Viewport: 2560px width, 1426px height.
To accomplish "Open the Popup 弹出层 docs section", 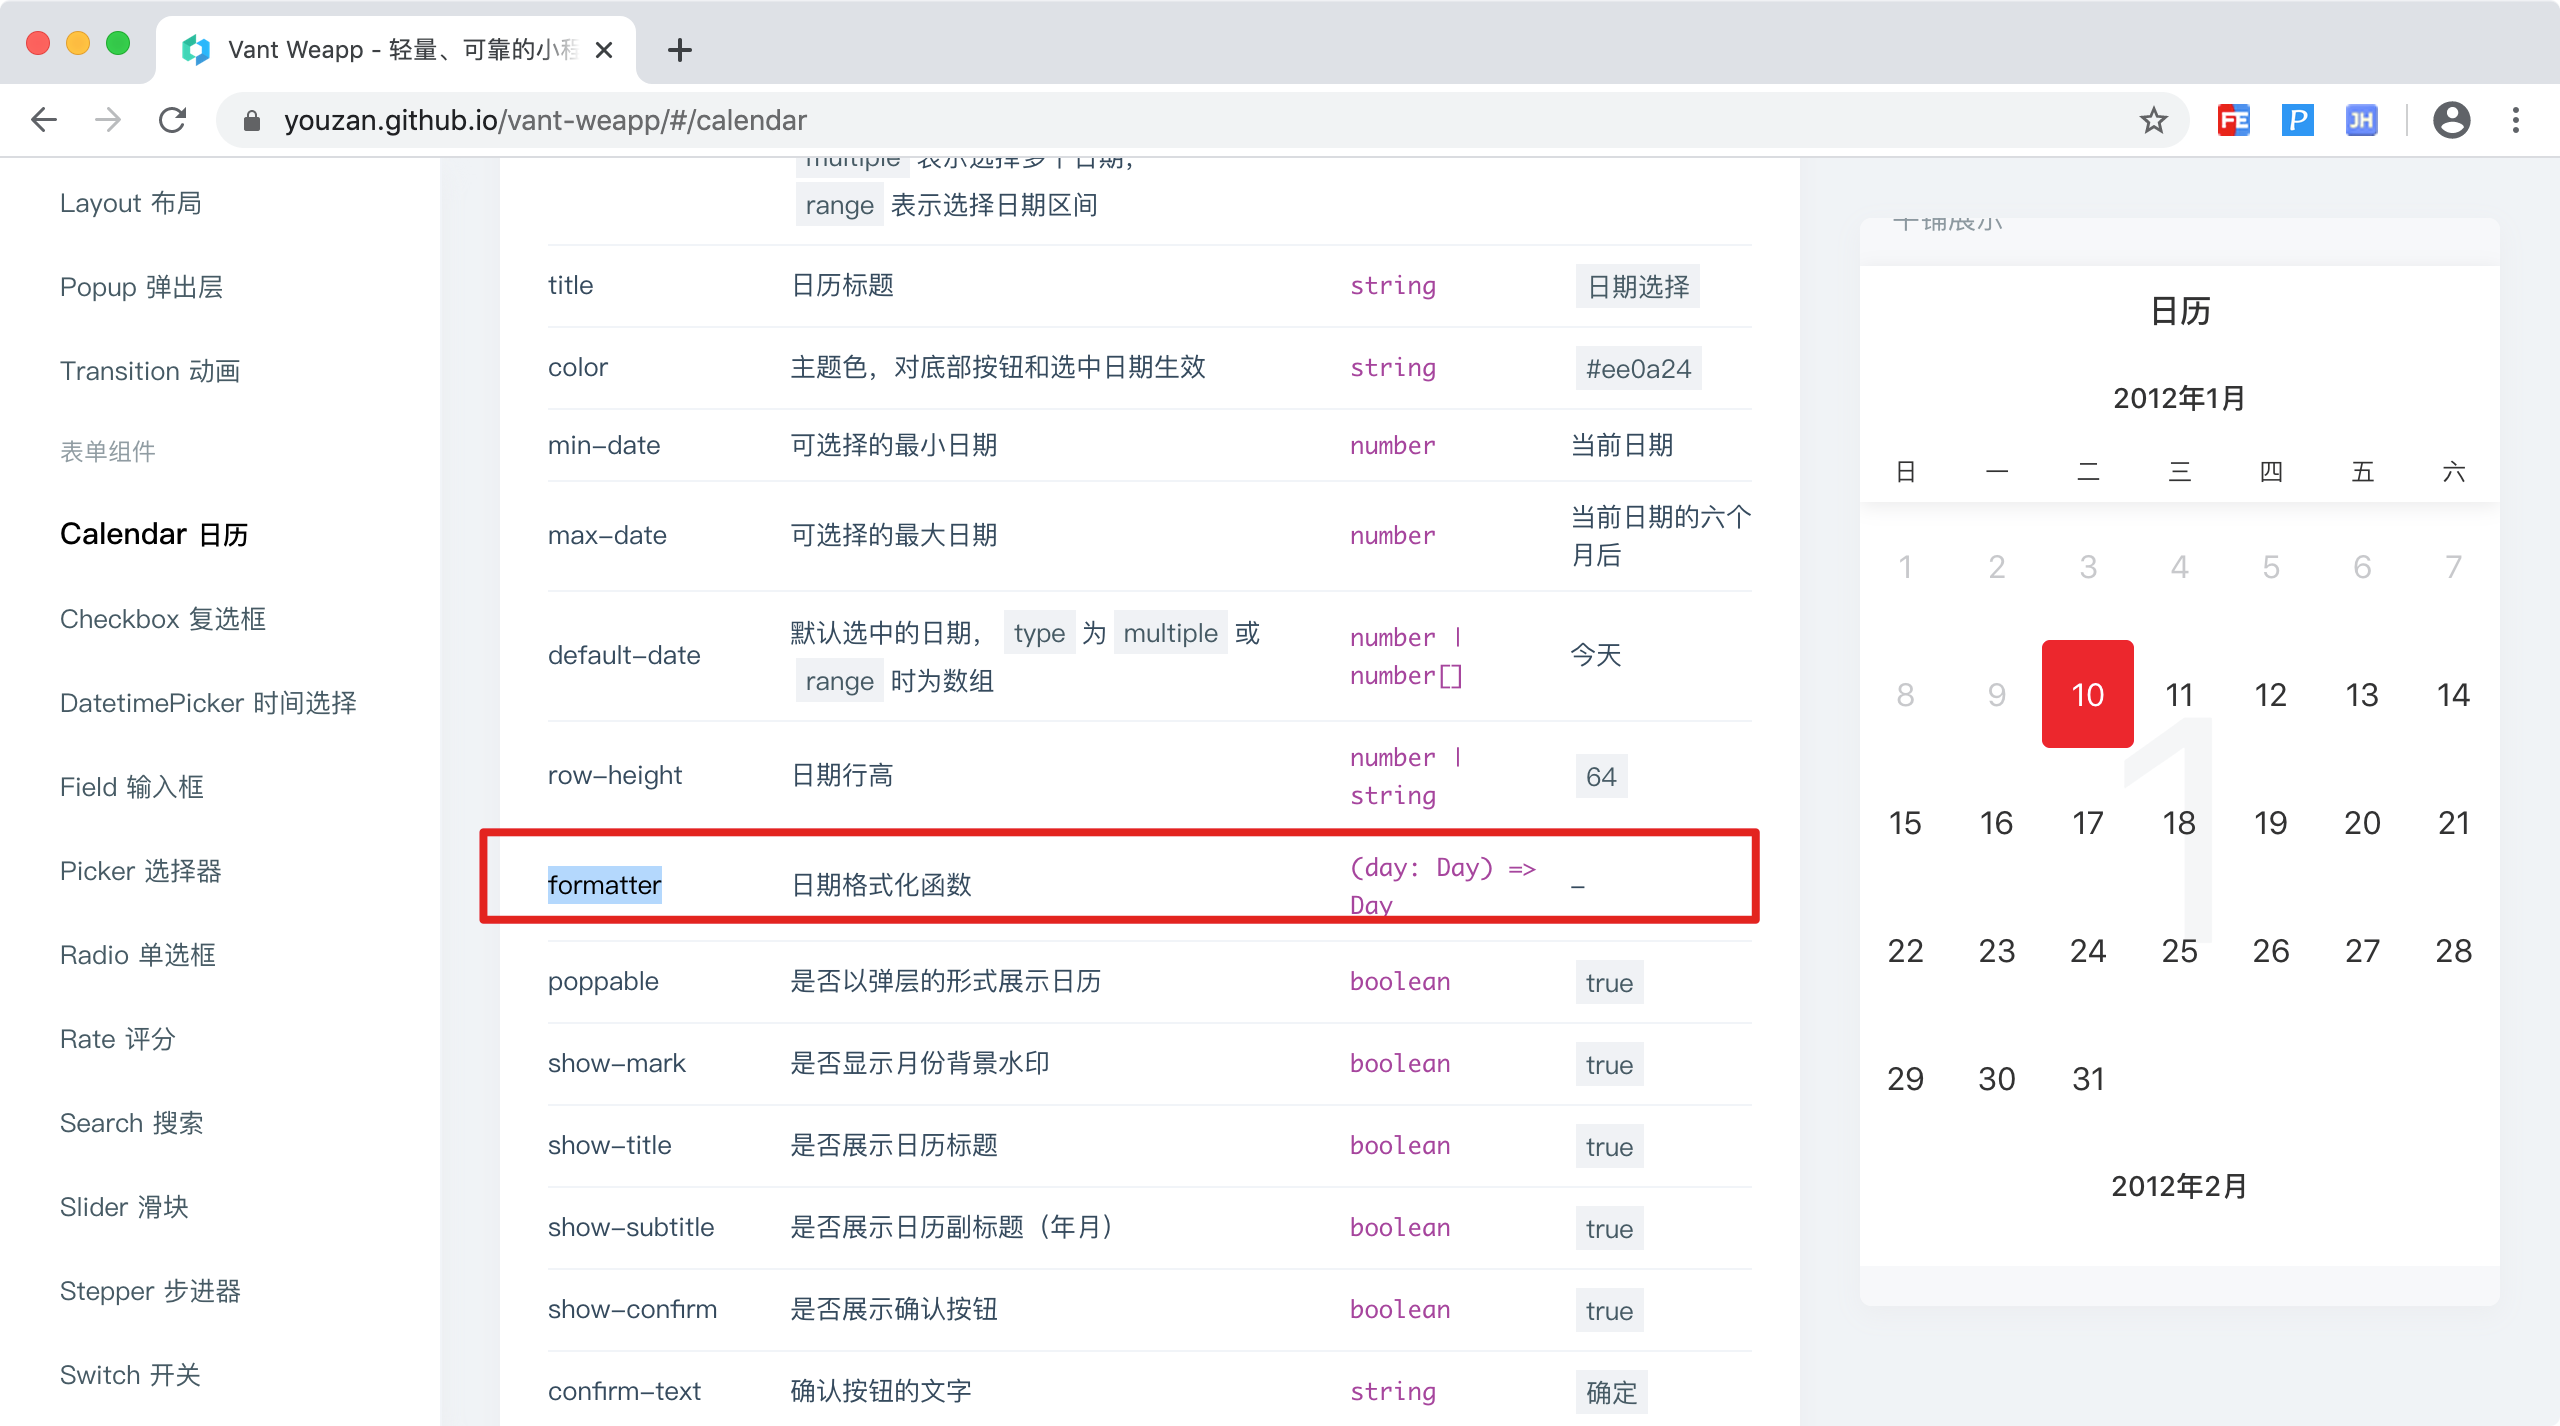I will point(140,287).
